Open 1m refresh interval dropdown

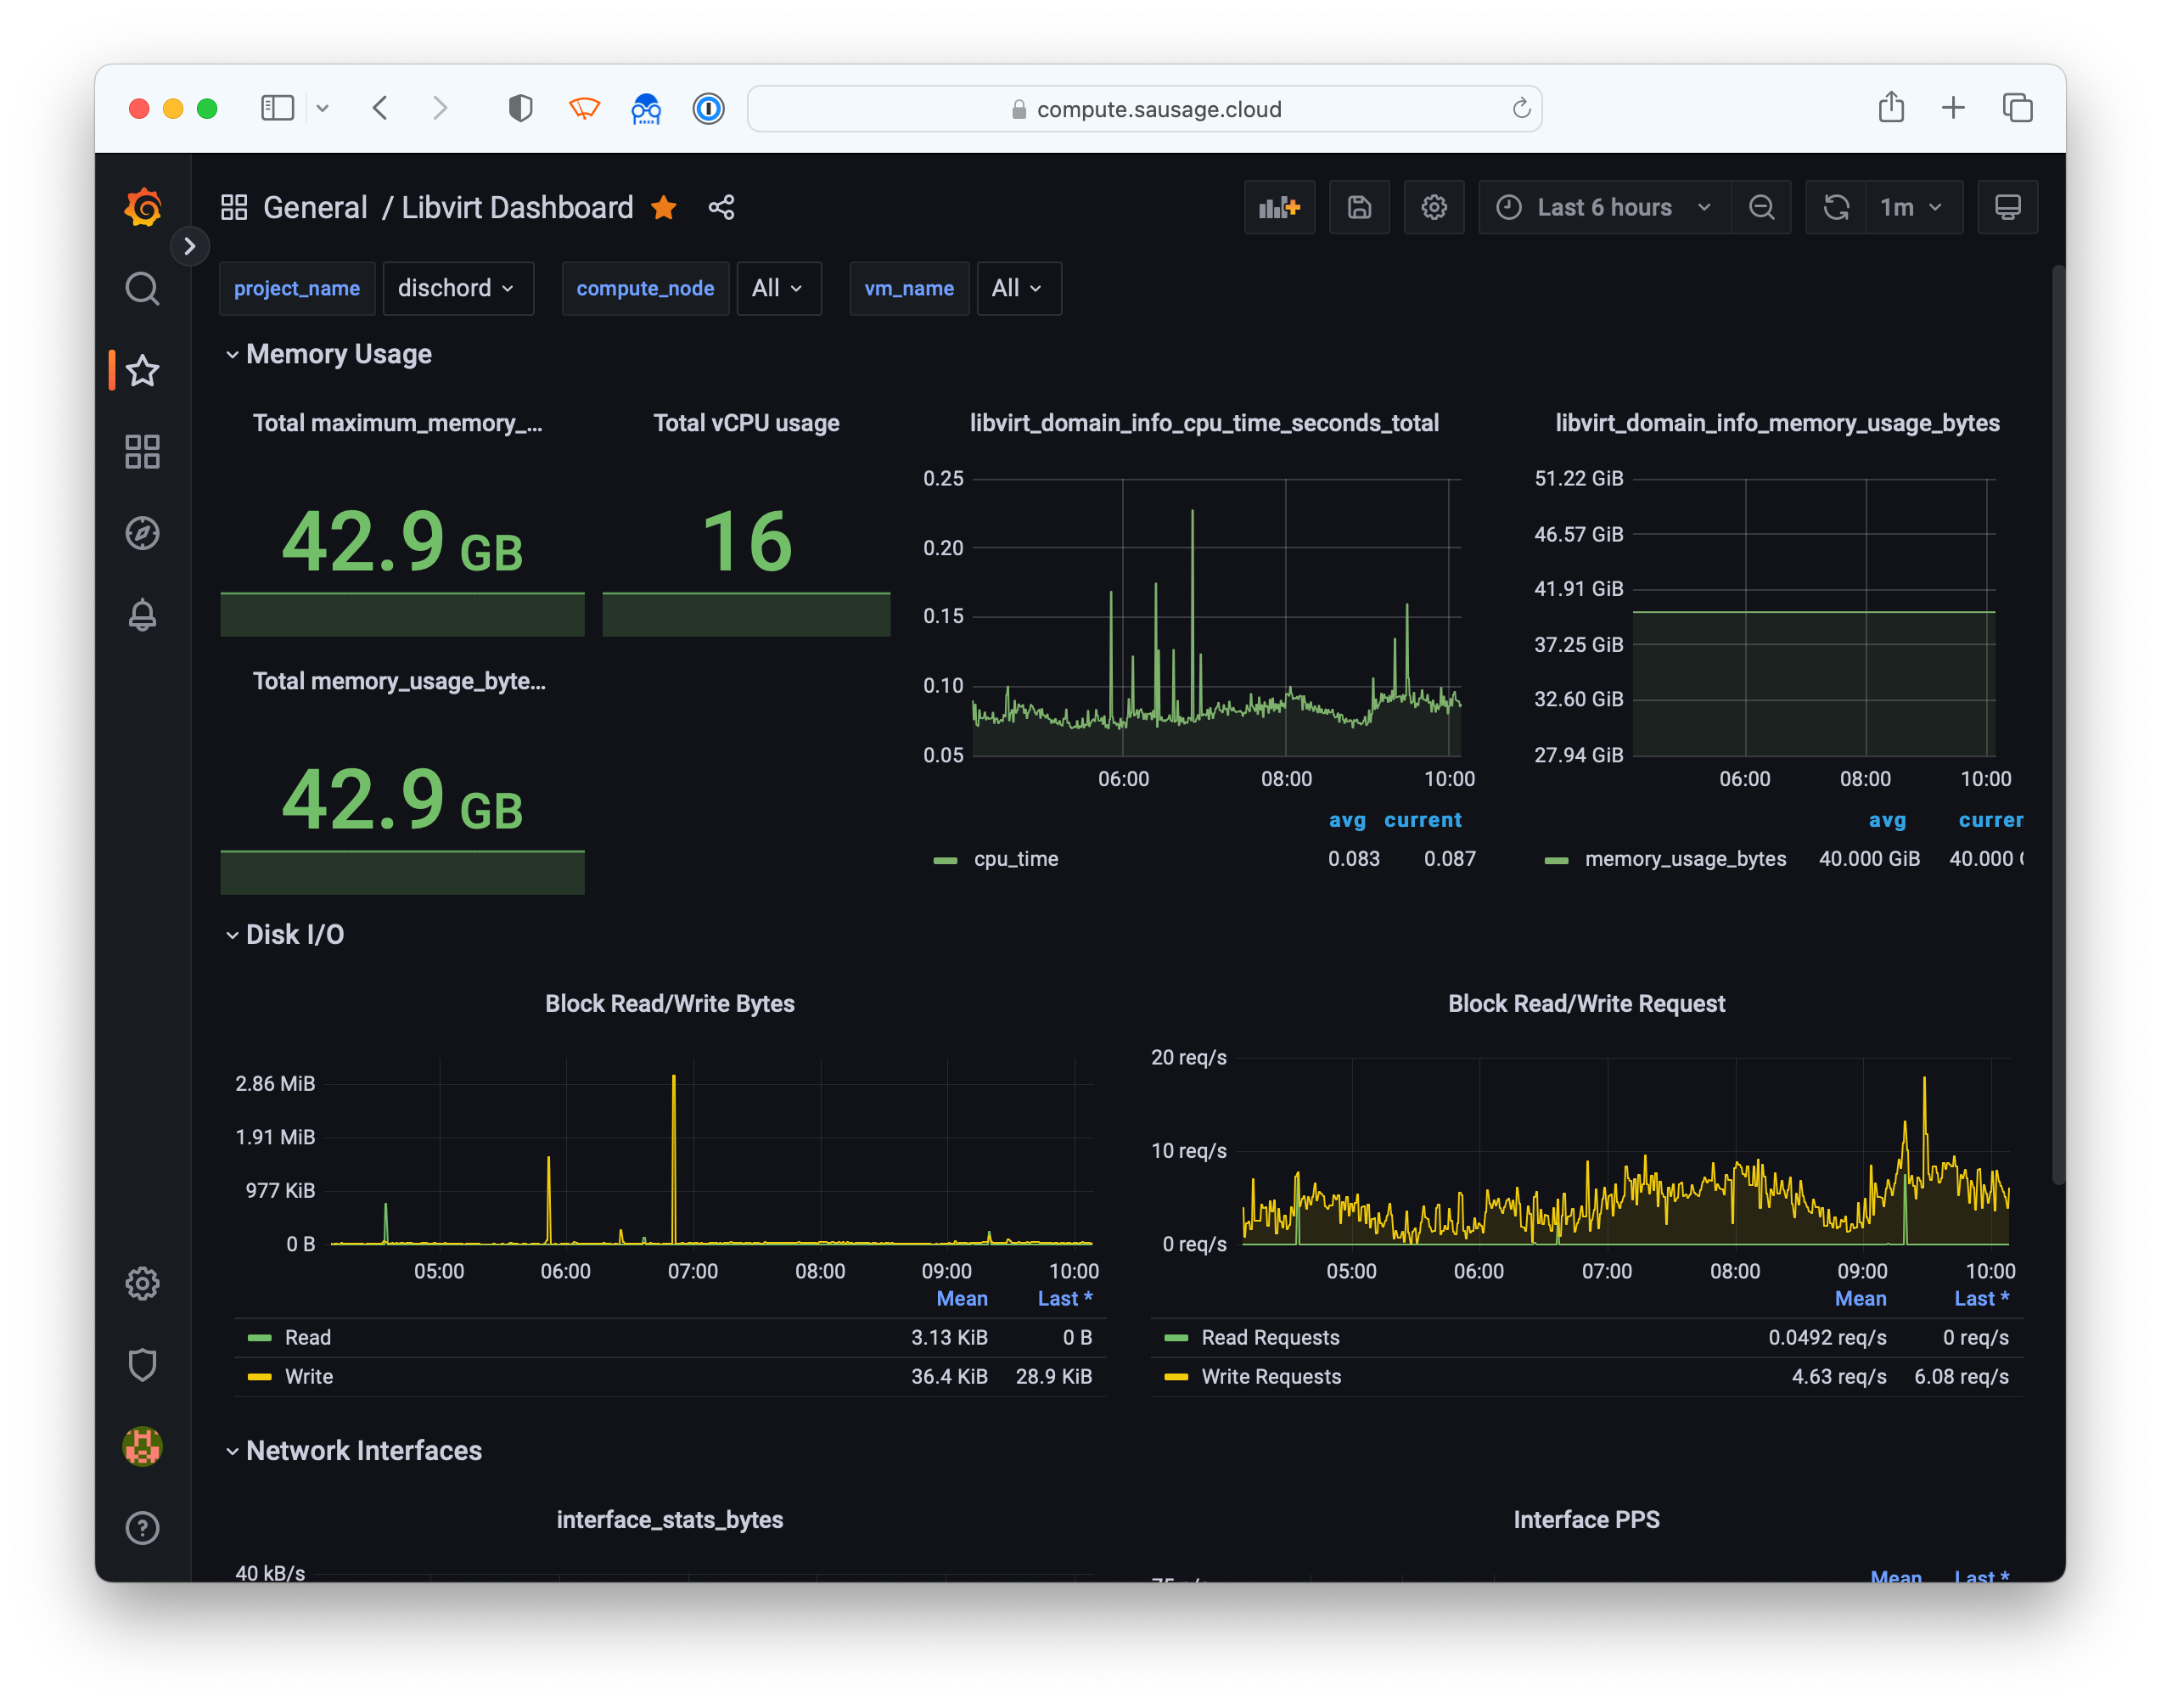click(x=1913, y=207)
